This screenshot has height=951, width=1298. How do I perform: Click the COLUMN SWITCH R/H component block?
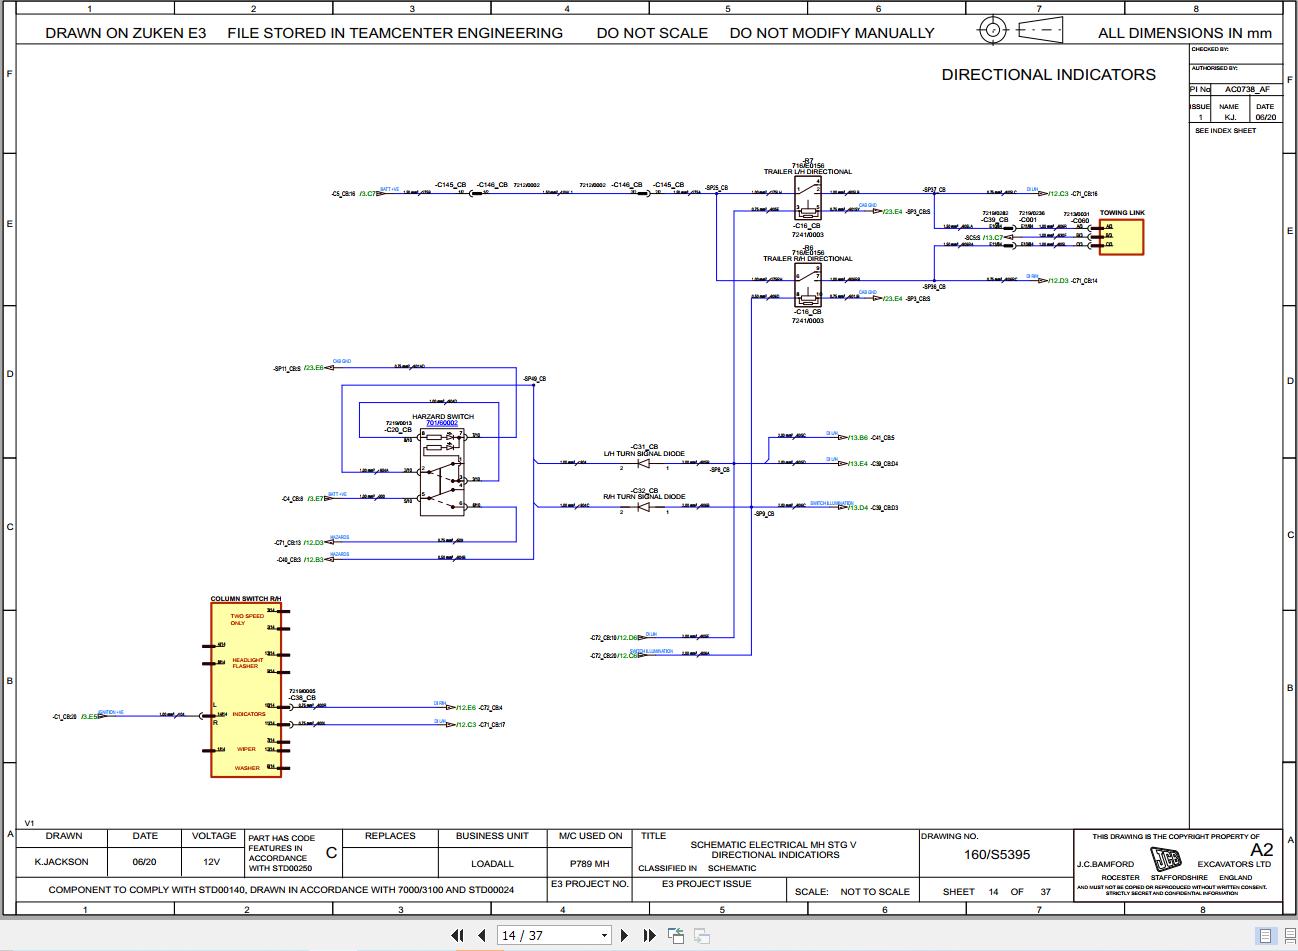pyautogui.click(x=246, y=690)
